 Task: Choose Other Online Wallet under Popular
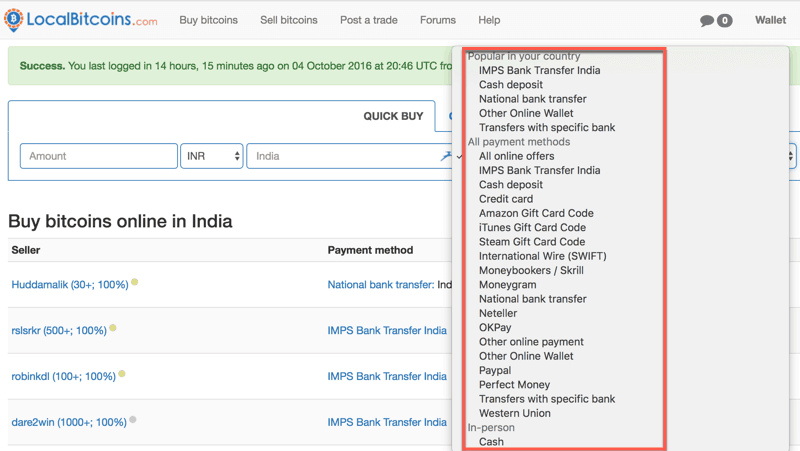point(526,113)
